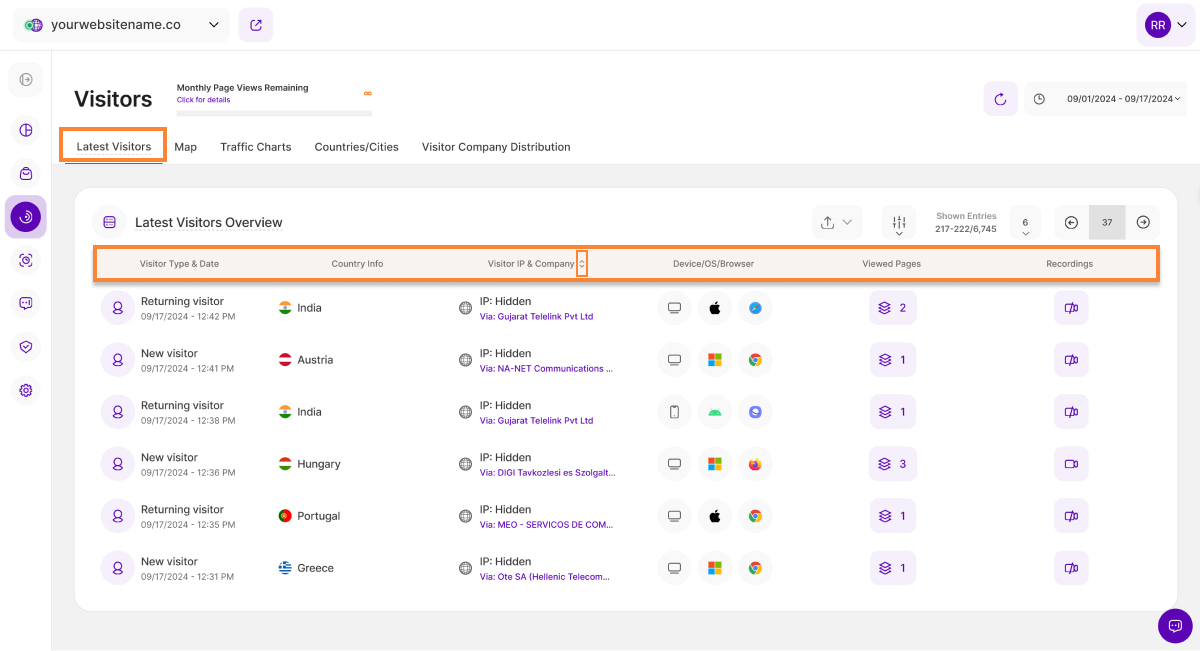The image size is (1200, 651).
Task: Click the page number 37 field
Action: (x=1107, y=222)
